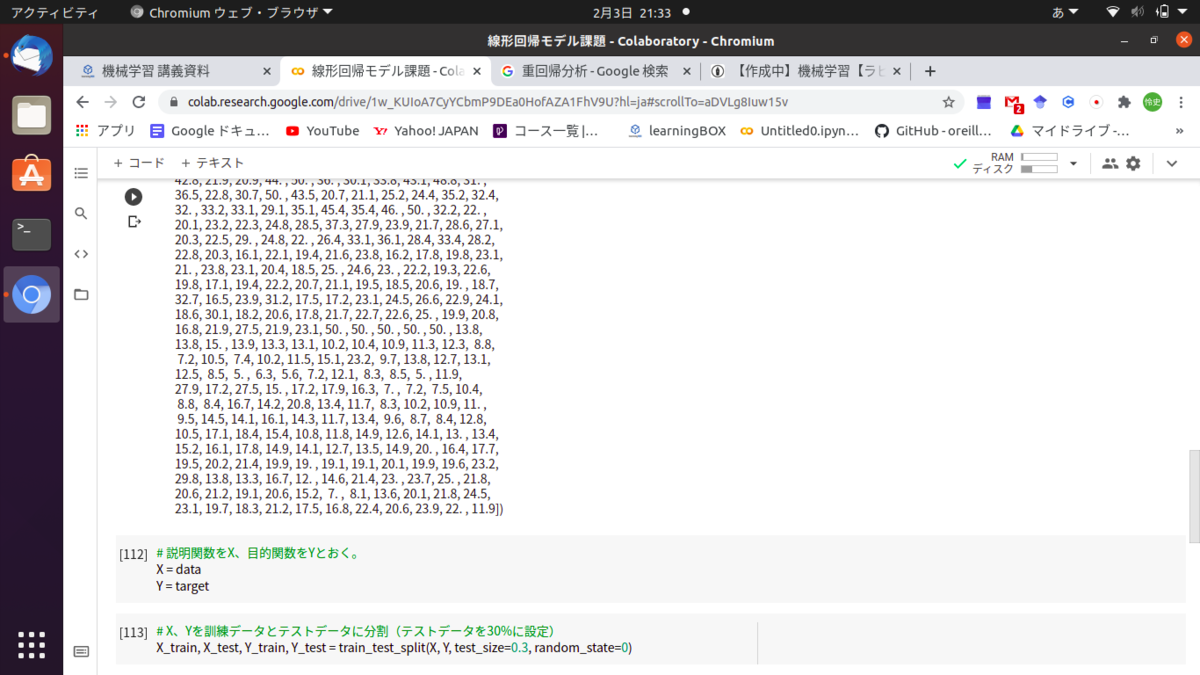This screenshot has height=675, width=1200.
Task: Open the Colab find and replace icon
Action: coord(81,213)
